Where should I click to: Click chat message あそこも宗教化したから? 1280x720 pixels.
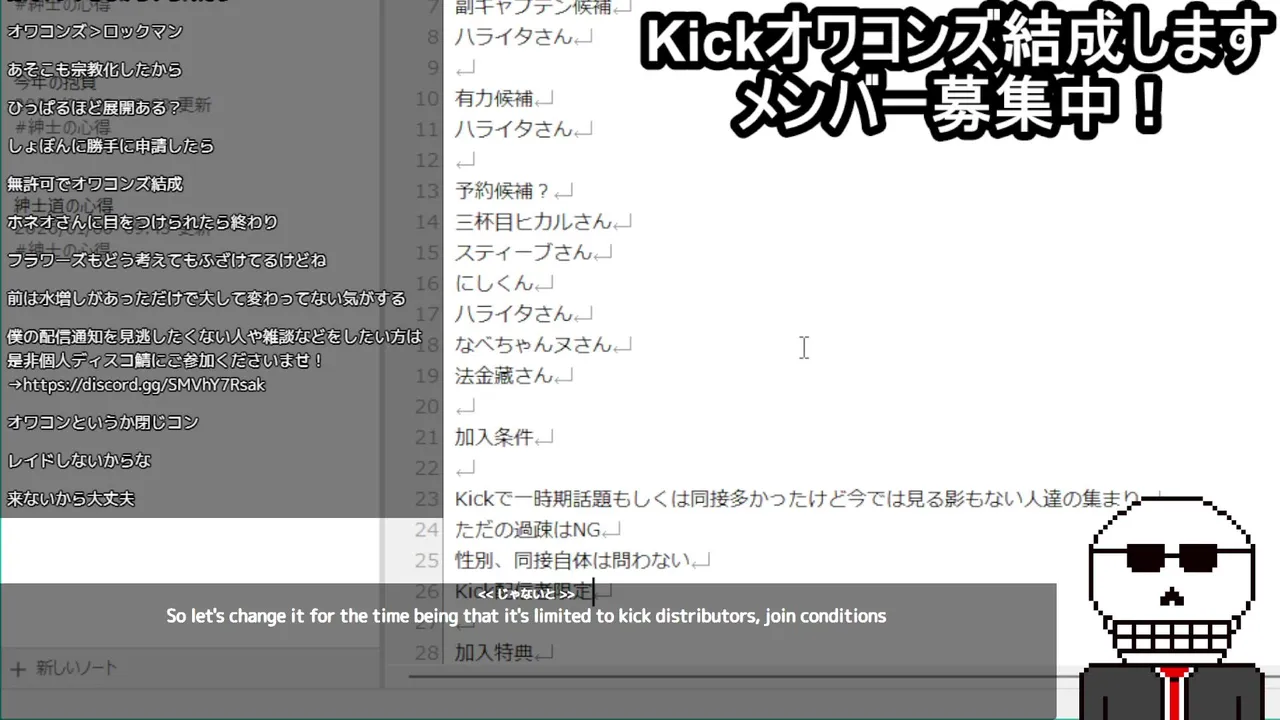point(95,70)
